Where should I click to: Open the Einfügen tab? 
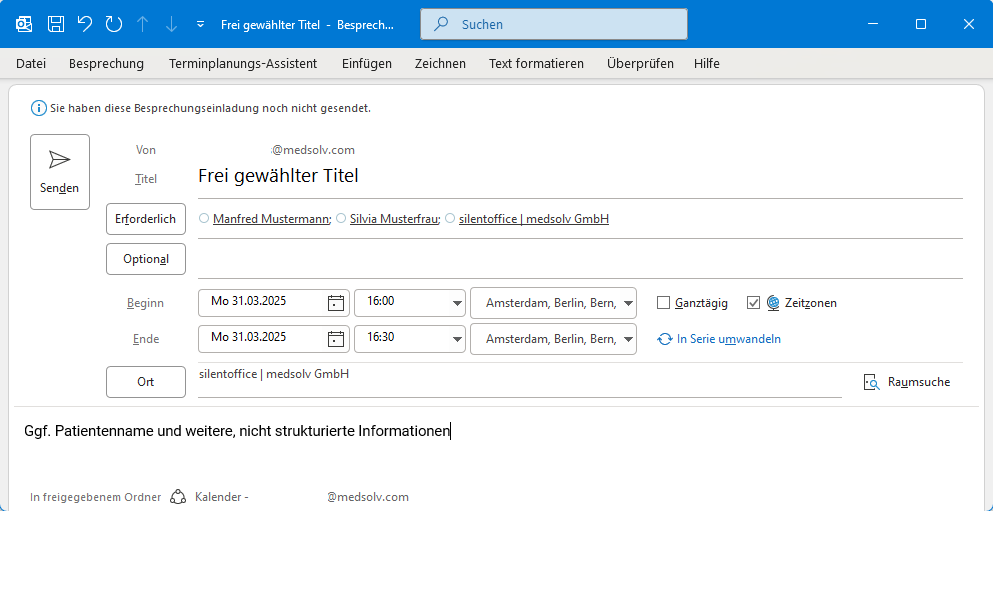pos(367,63)
